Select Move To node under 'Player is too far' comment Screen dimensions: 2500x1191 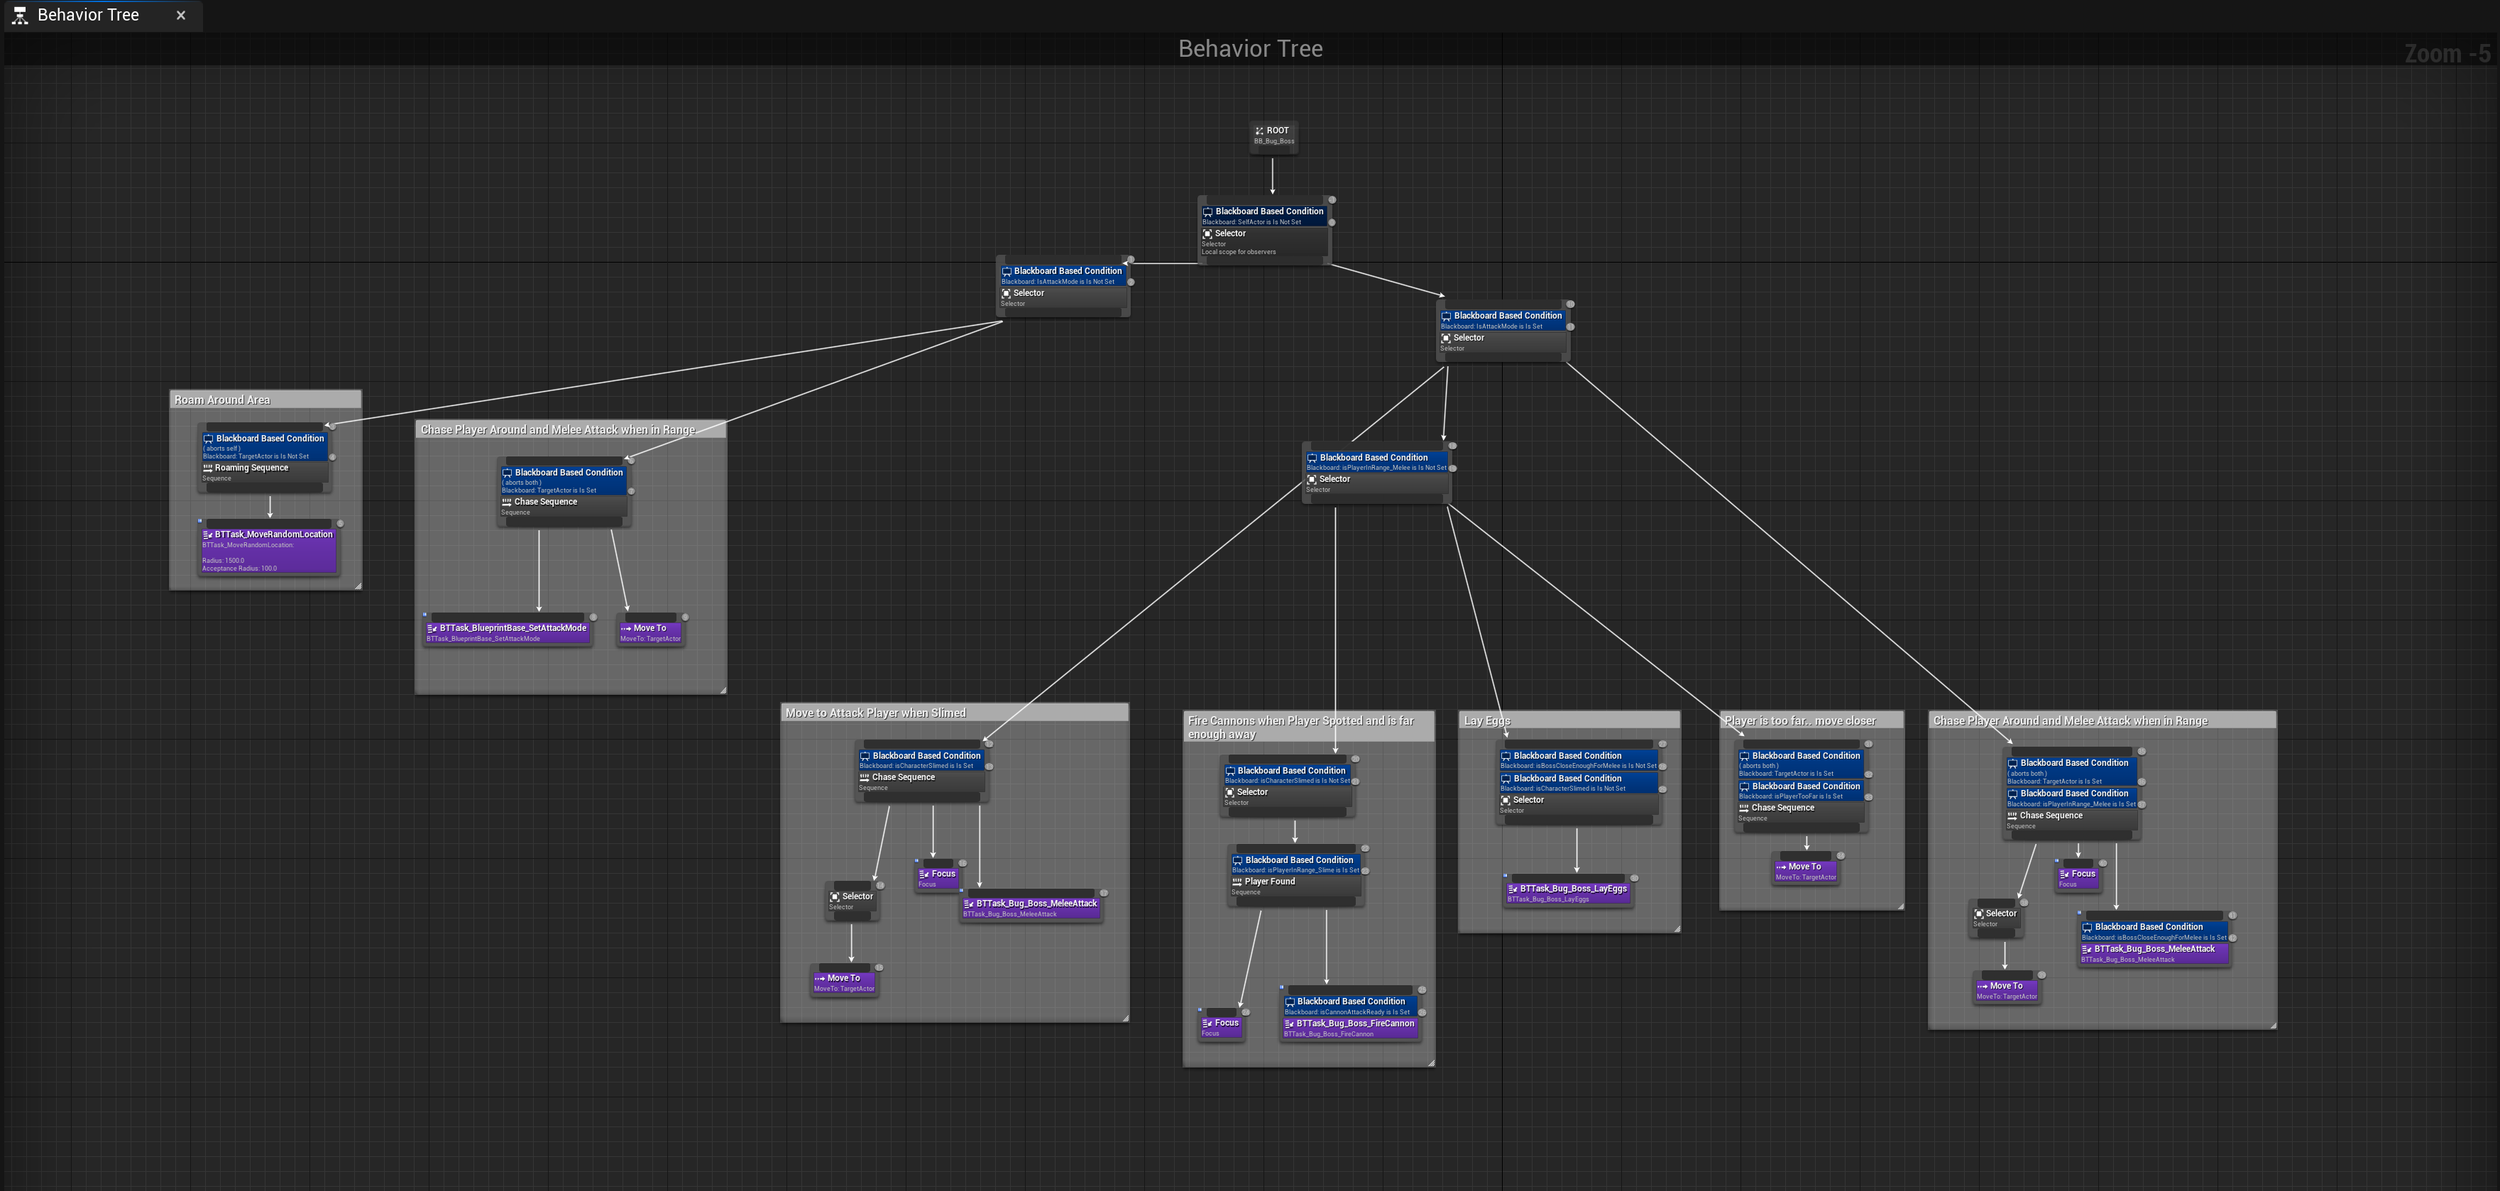1805,870
